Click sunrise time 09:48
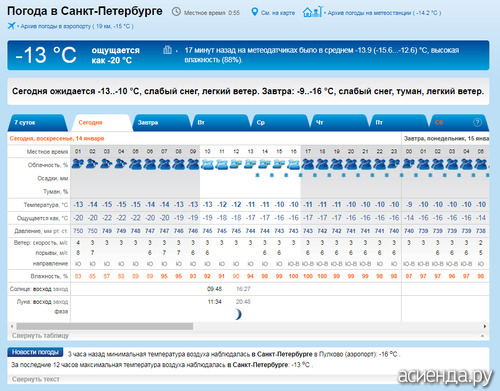The width and height of the screenshot is (500, 391). point(214,289)
